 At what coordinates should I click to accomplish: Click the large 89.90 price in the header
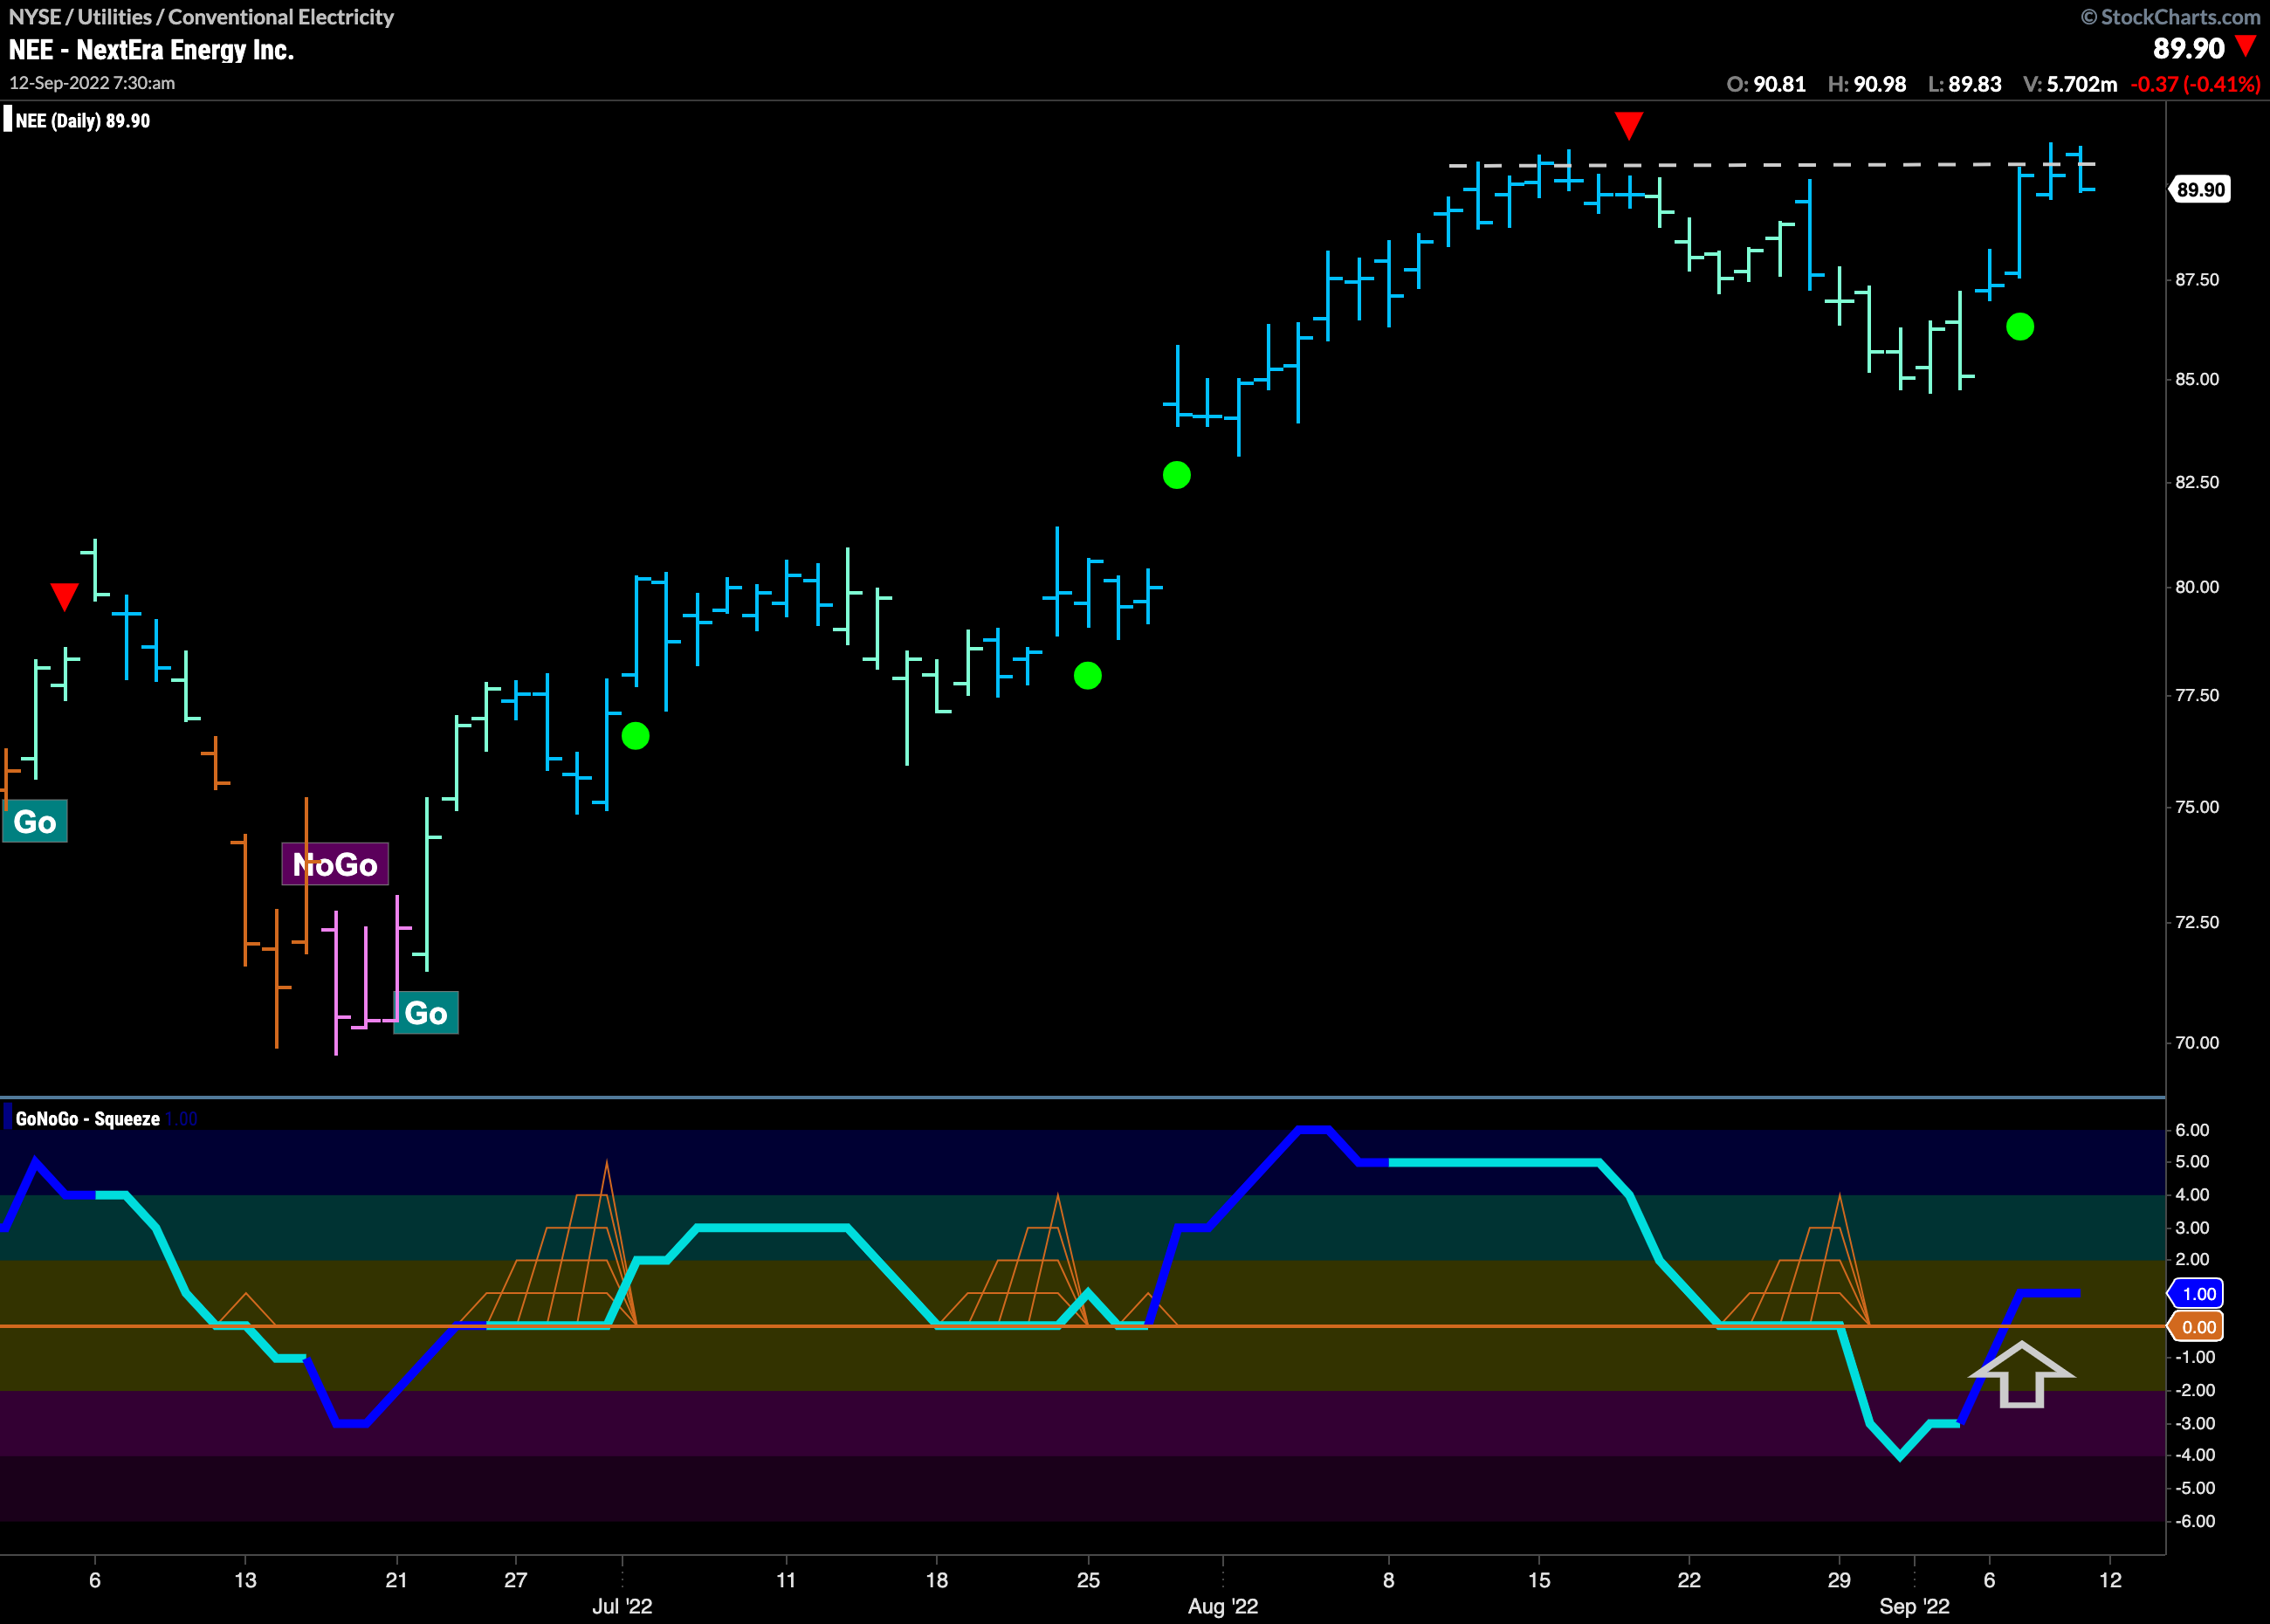coord(2188,48)
